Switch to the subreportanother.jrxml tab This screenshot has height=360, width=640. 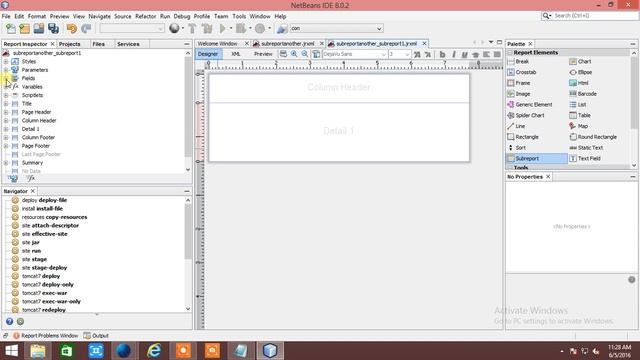[x=288, y=43]
